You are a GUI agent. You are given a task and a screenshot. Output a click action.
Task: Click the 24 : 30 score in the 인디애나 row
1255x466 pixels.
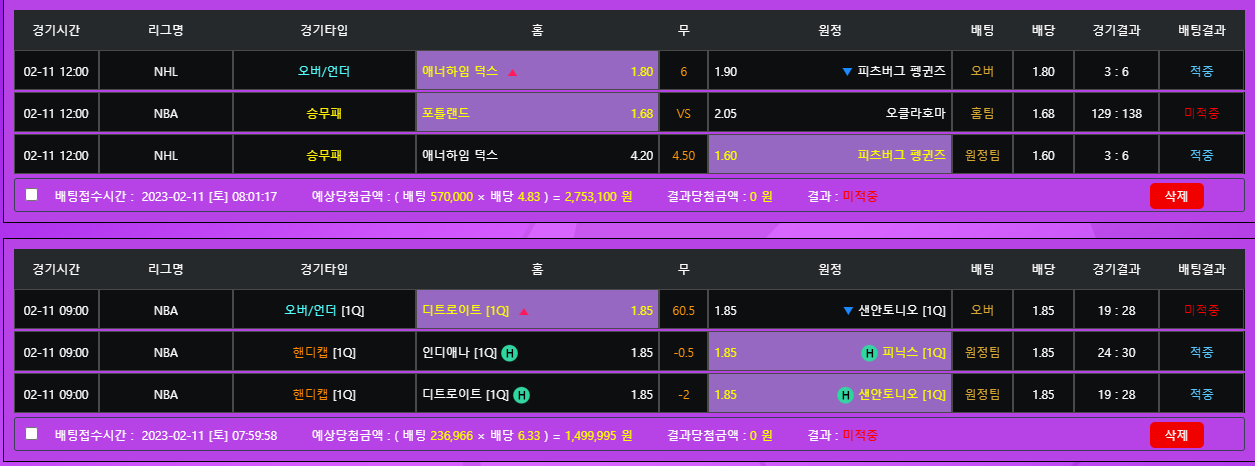click(x=1116, y=353)
